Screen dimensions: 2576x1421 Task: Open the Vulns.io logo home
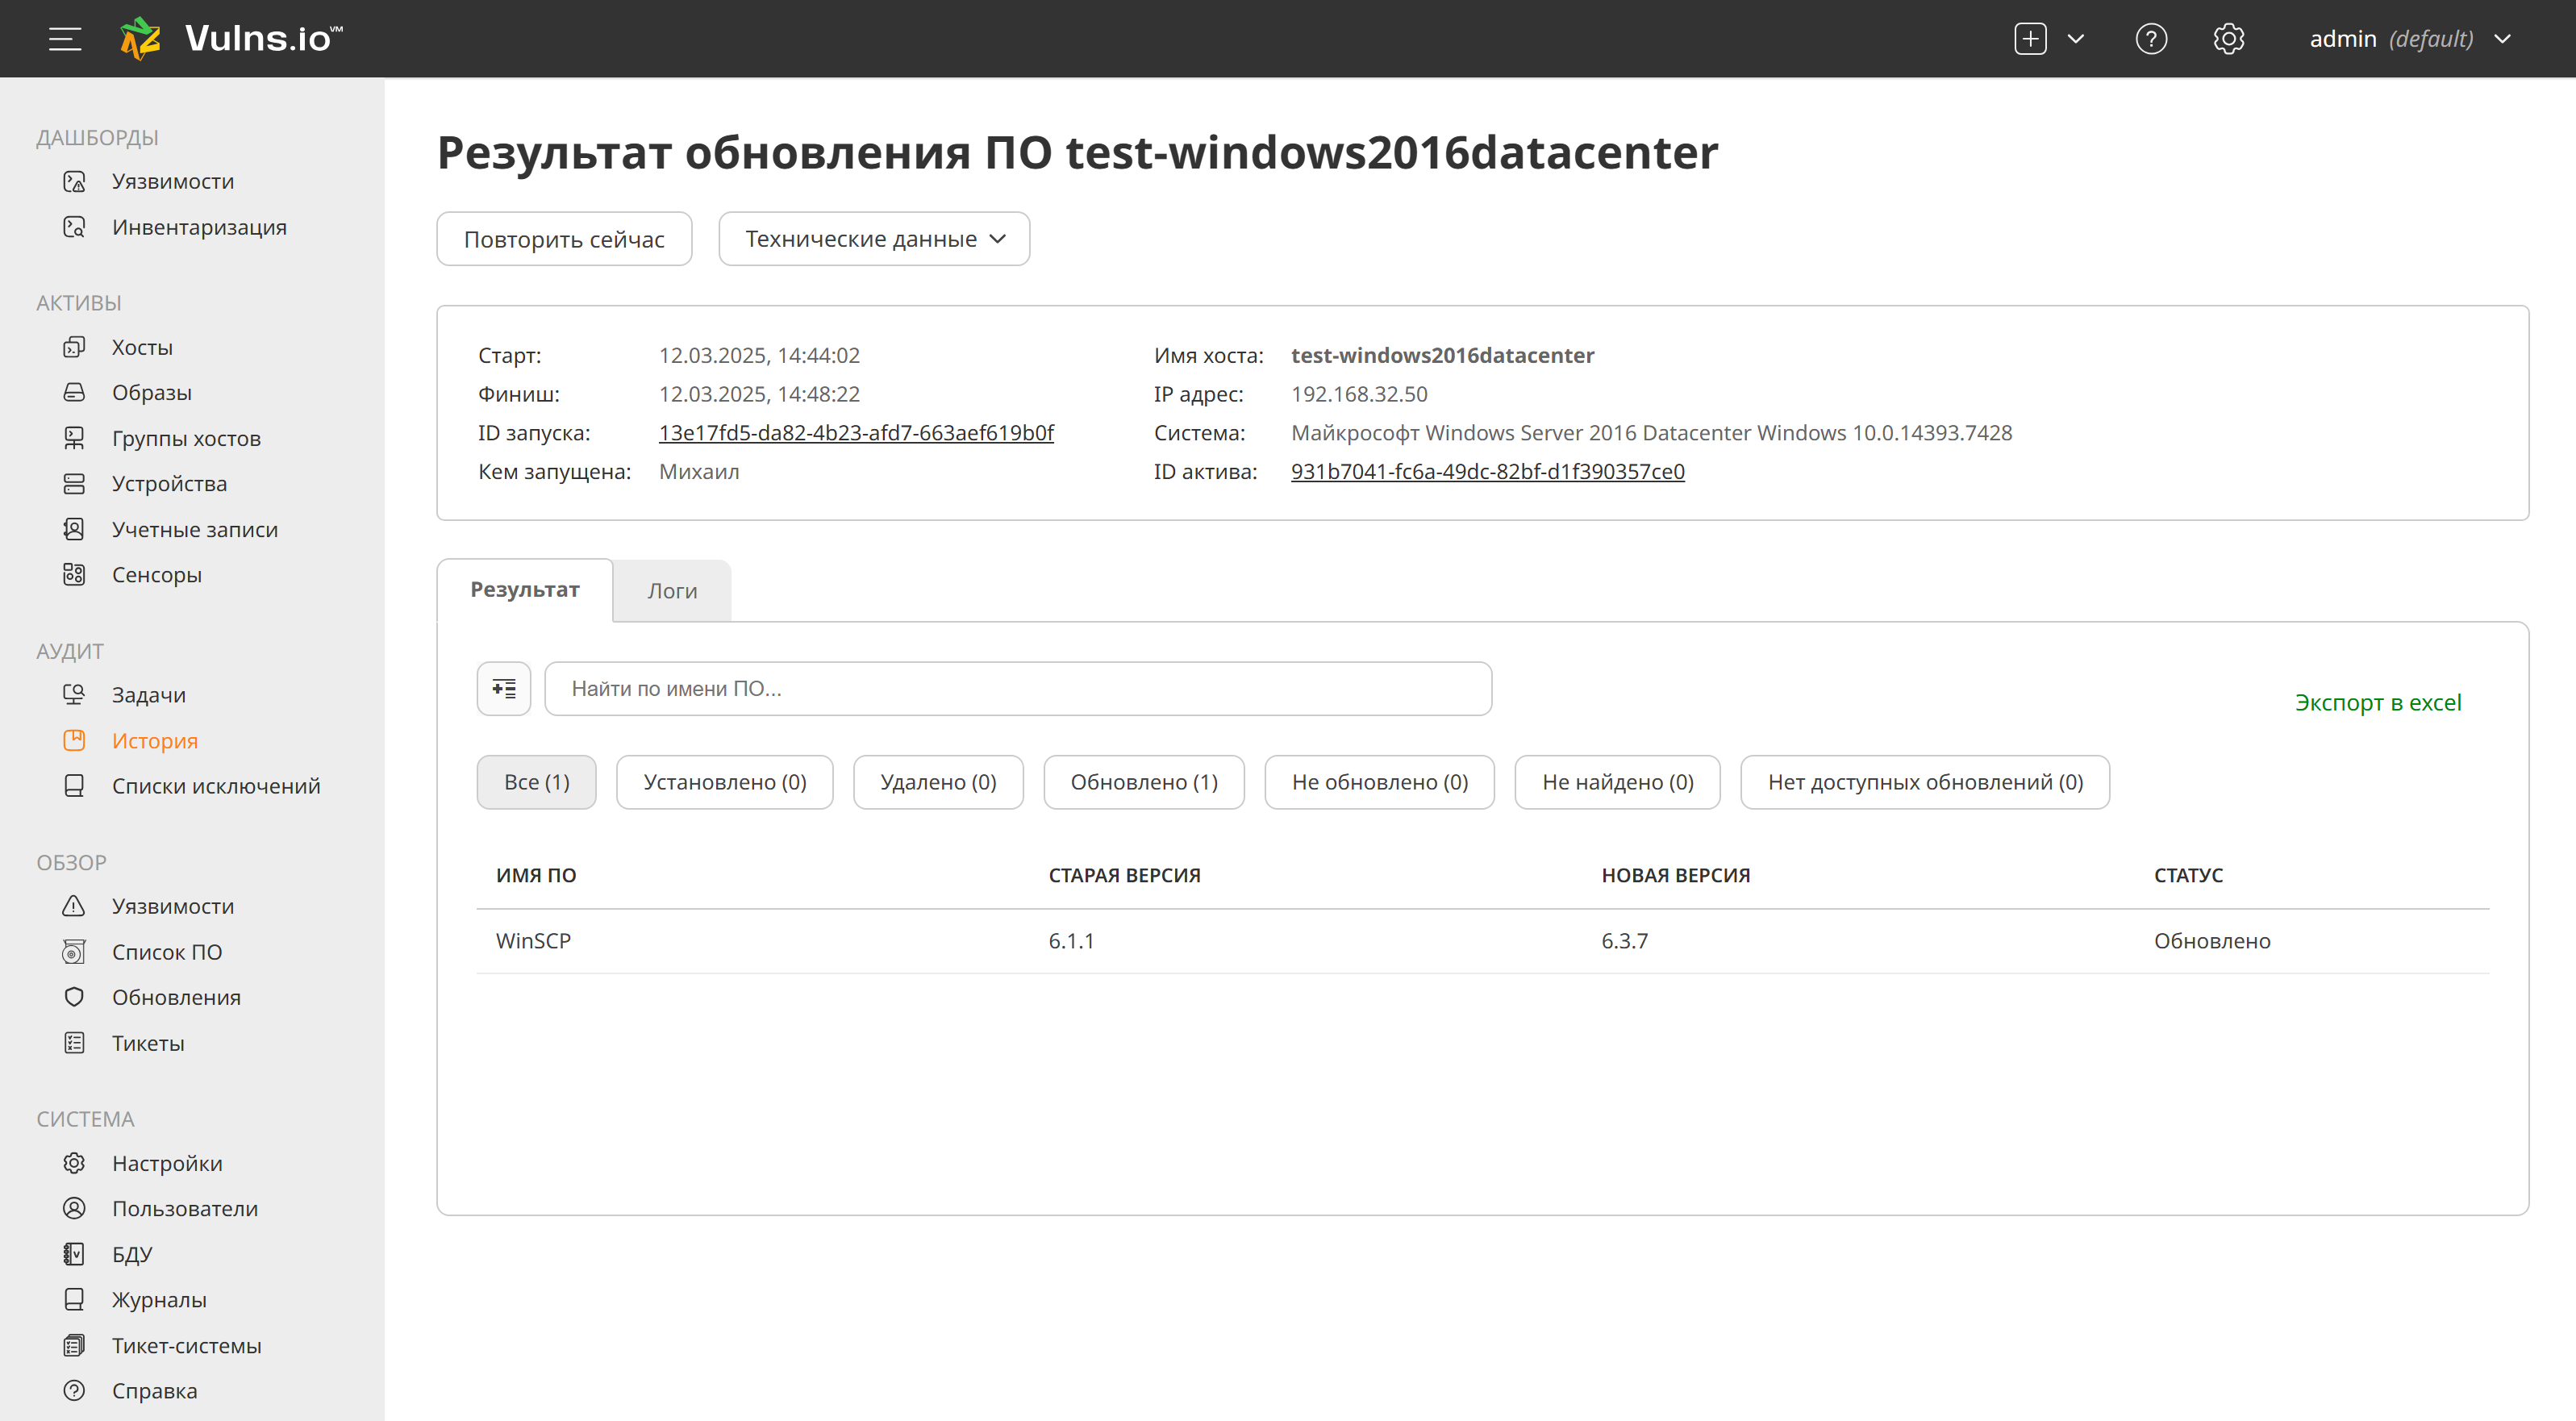click(231, 39)
